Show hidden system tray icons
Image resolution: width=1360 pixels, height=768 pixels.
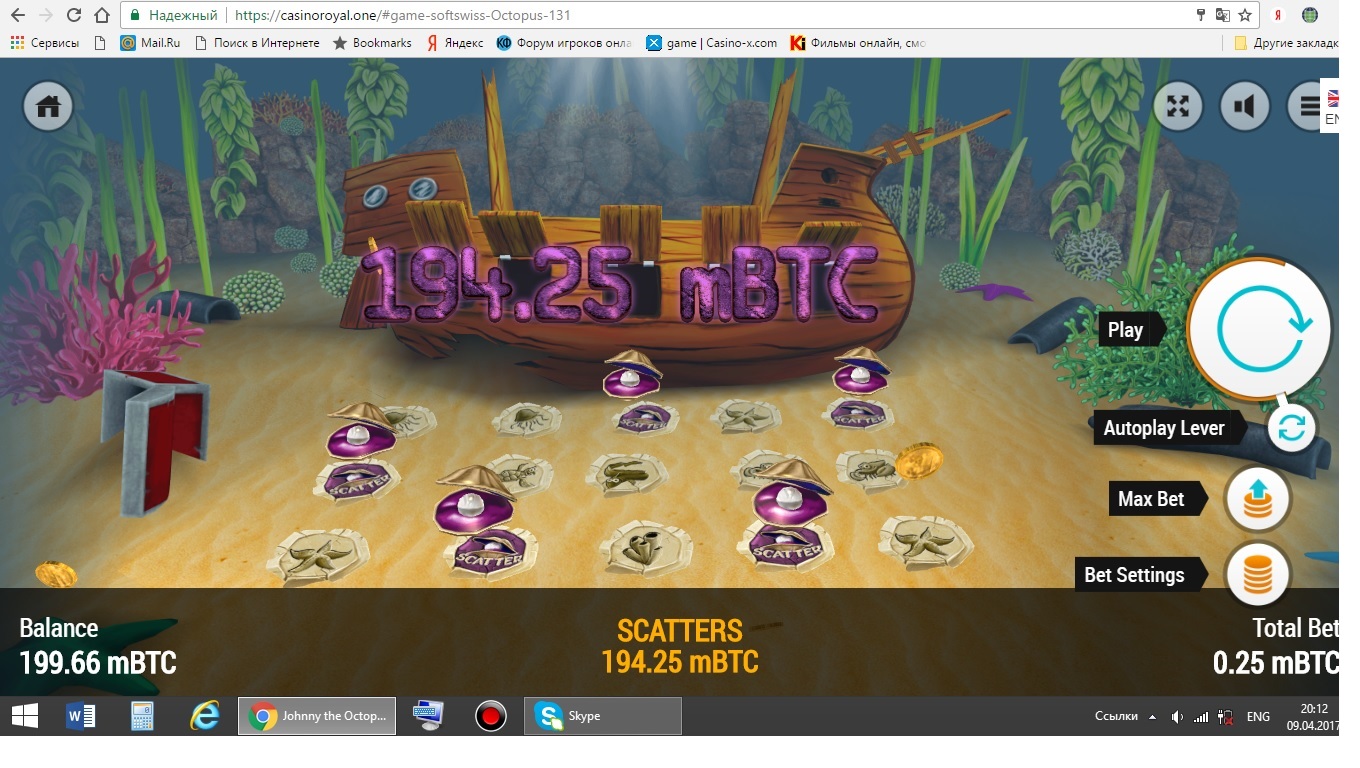coord(1152,716)
